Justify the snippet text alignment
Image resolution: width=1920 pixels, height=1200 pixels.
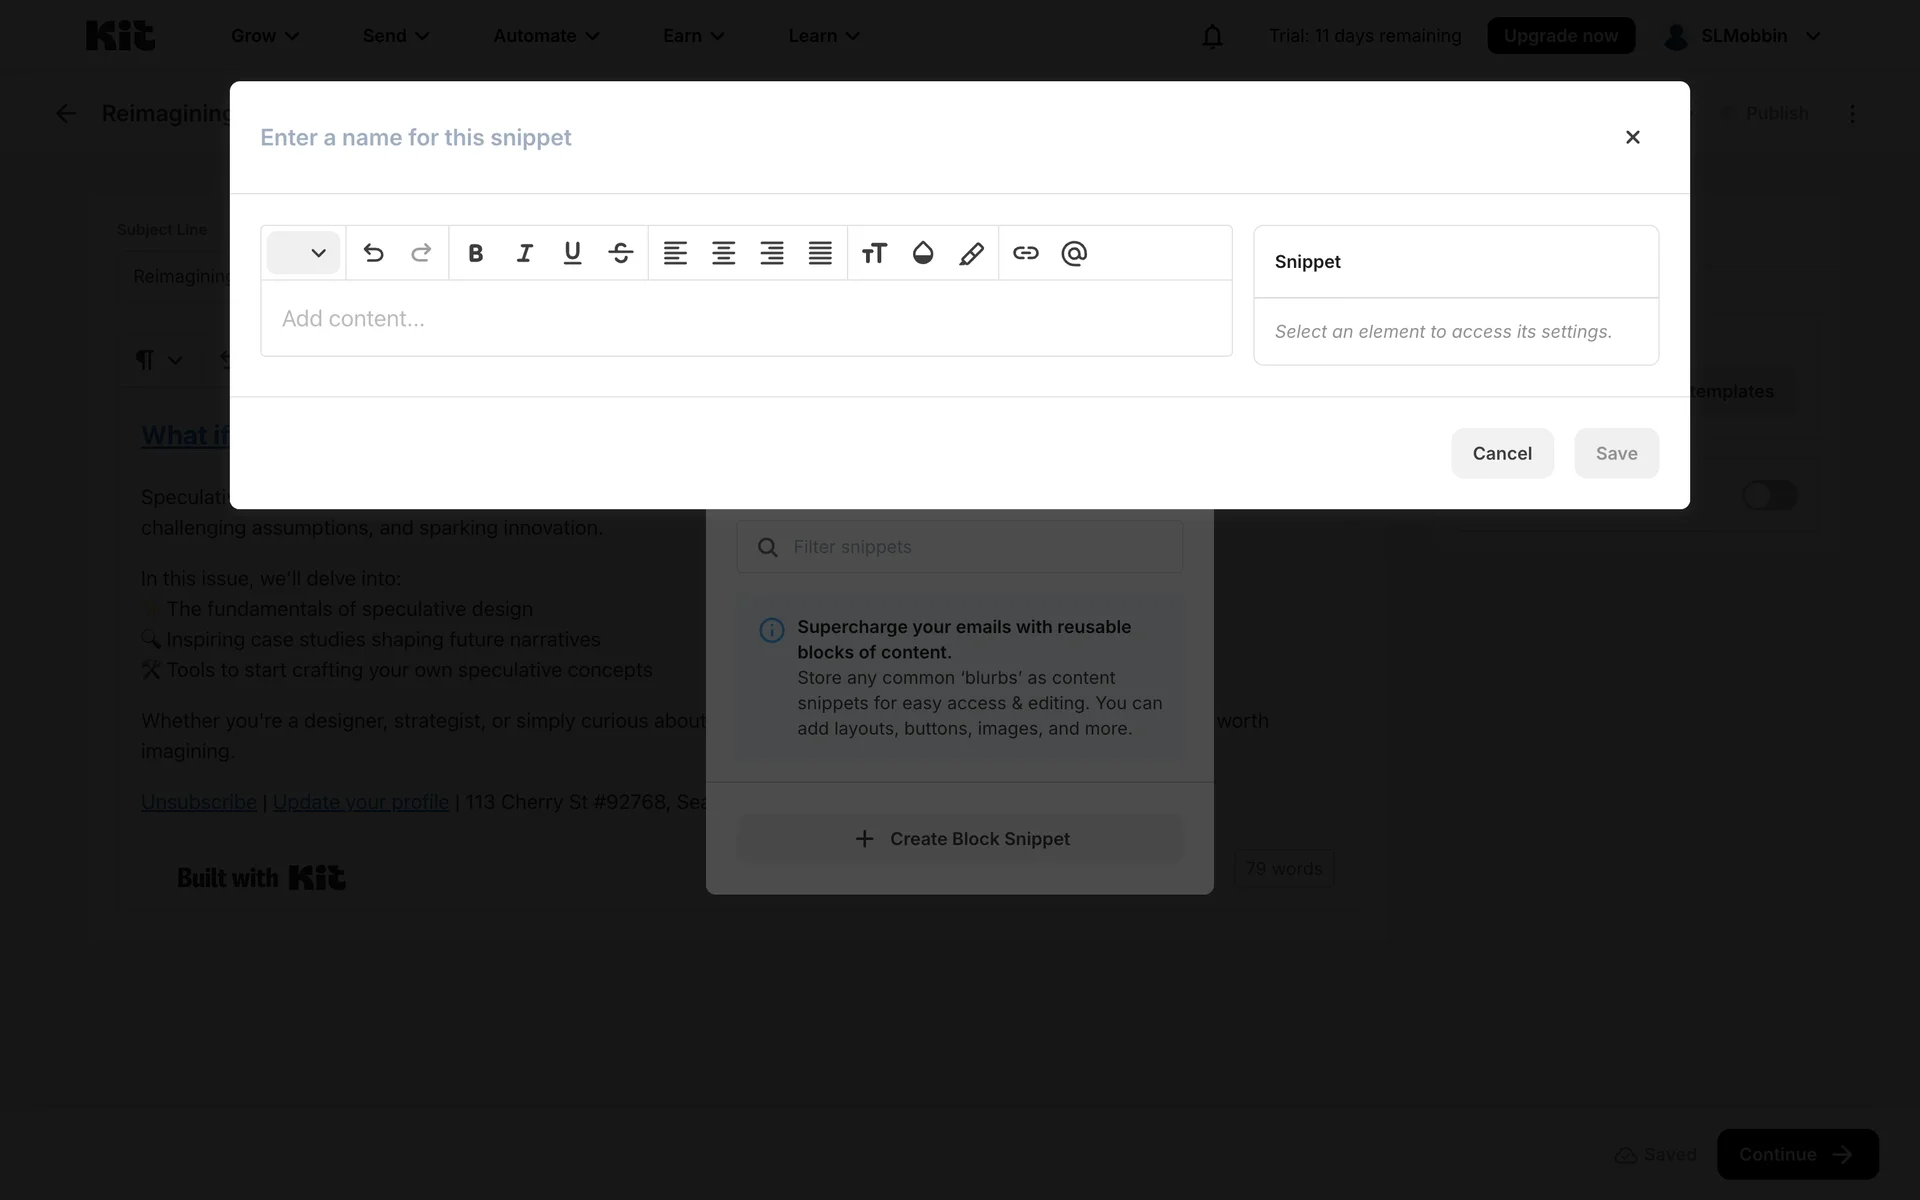(x=820, y=253)
